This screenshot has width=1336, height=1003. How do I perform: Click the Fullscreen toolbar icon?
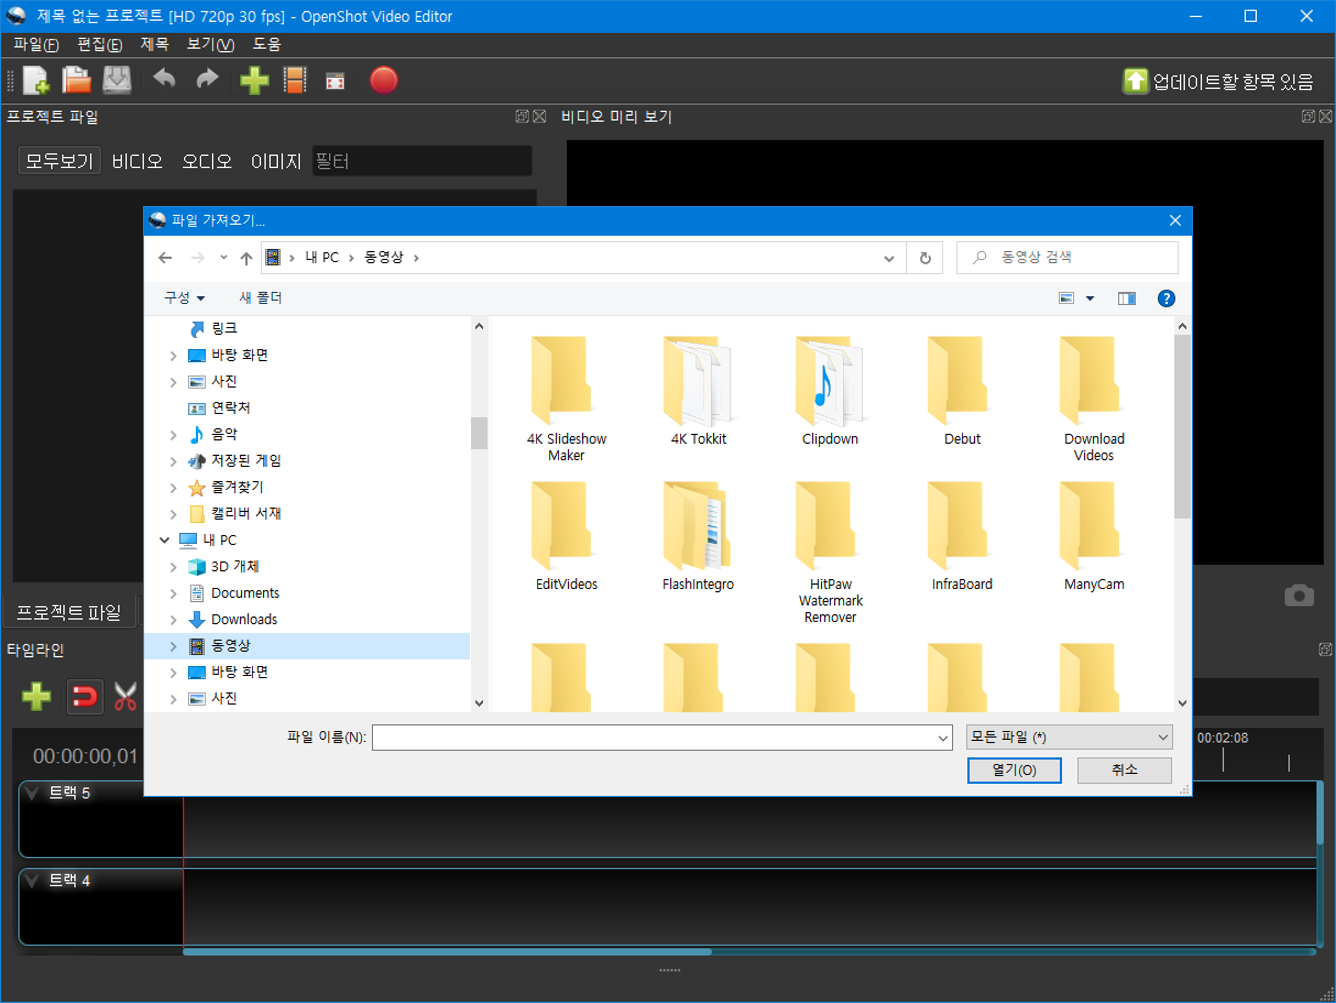[x=335, y=81]
